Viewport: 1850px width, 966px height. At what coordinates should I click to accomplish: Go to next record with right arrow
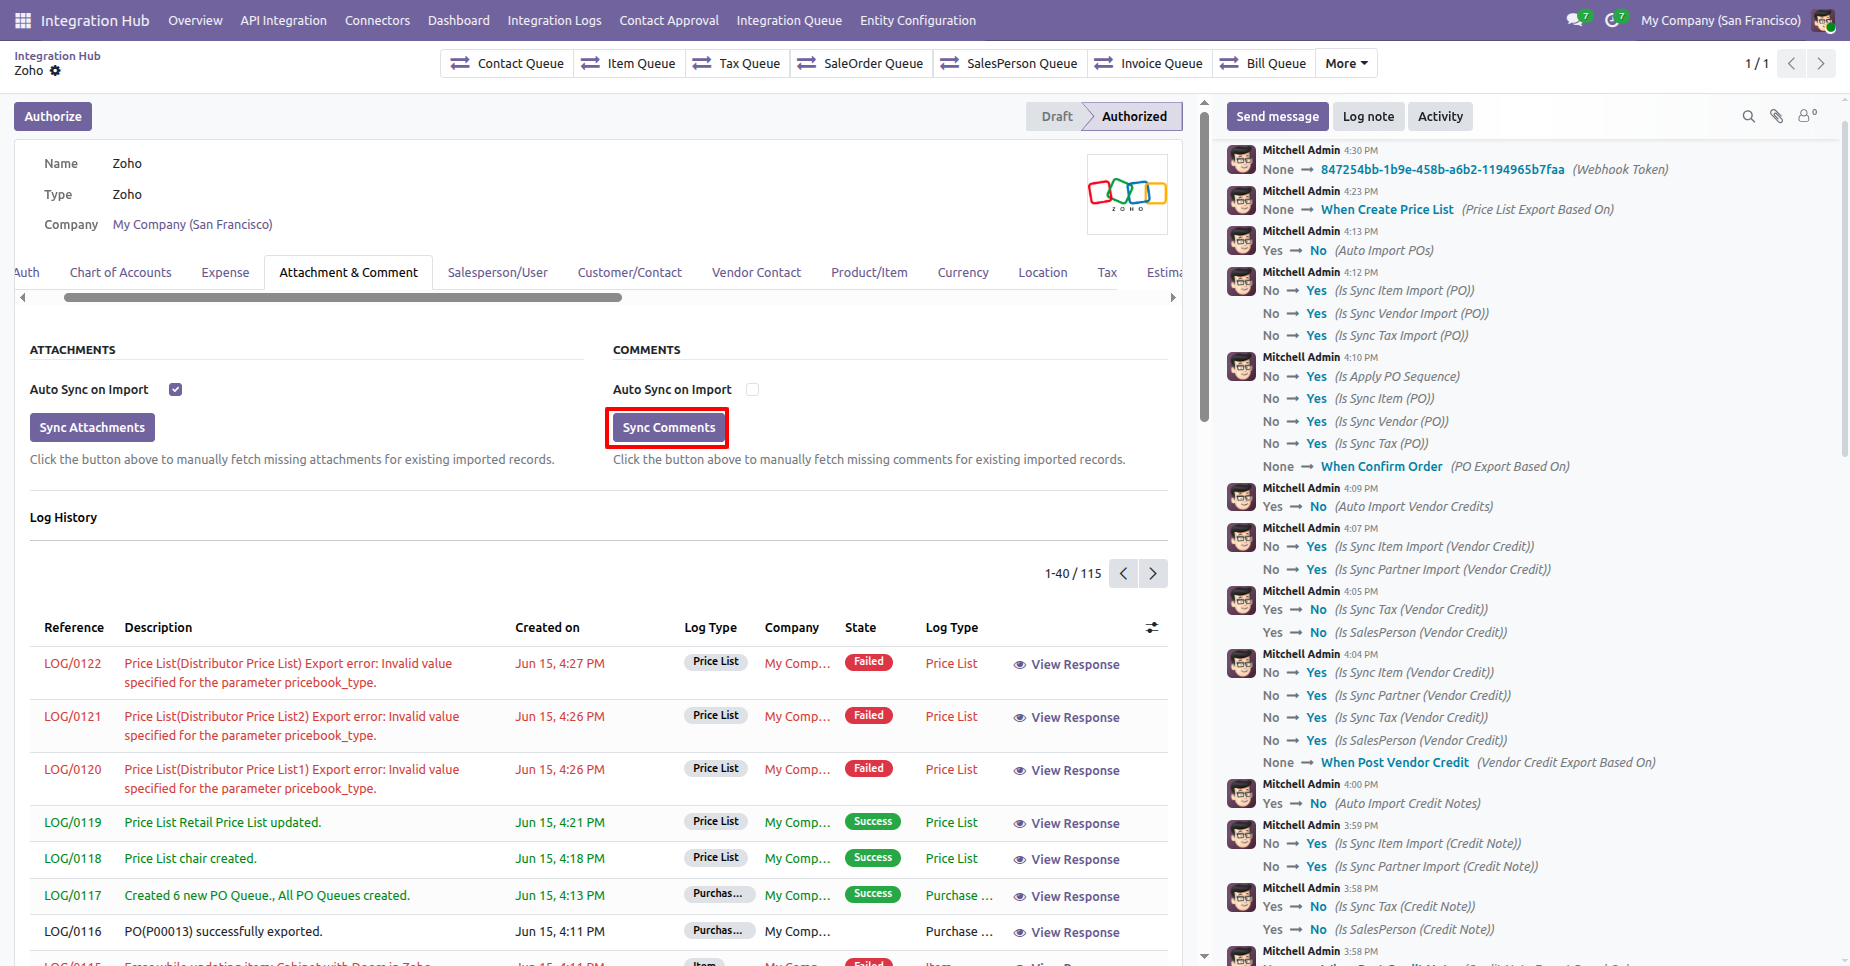1821,64
